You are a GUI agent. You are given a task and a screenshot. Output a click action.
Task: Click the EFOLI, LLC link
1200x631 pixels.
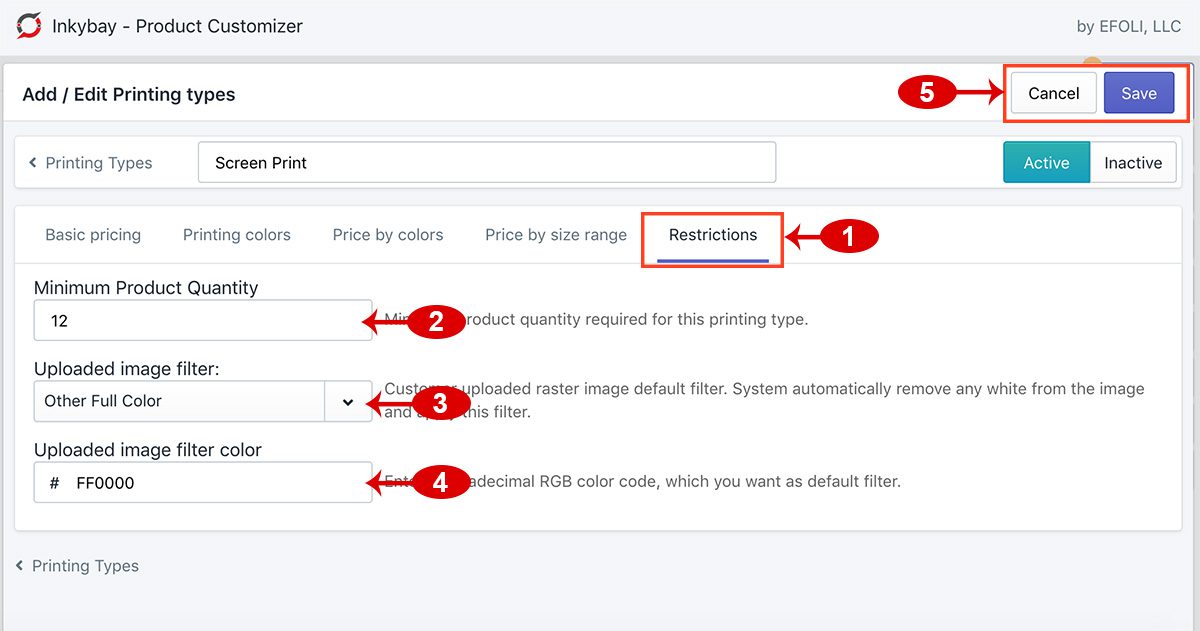1130,26
